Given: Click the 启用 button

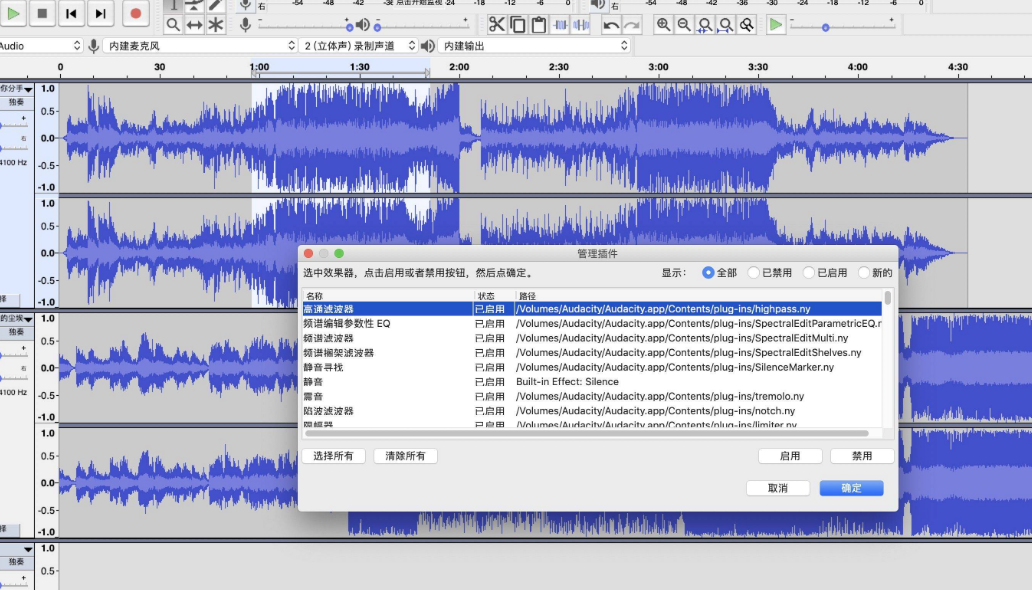Looking at the screenshot, I should click(x=790, y=456).
